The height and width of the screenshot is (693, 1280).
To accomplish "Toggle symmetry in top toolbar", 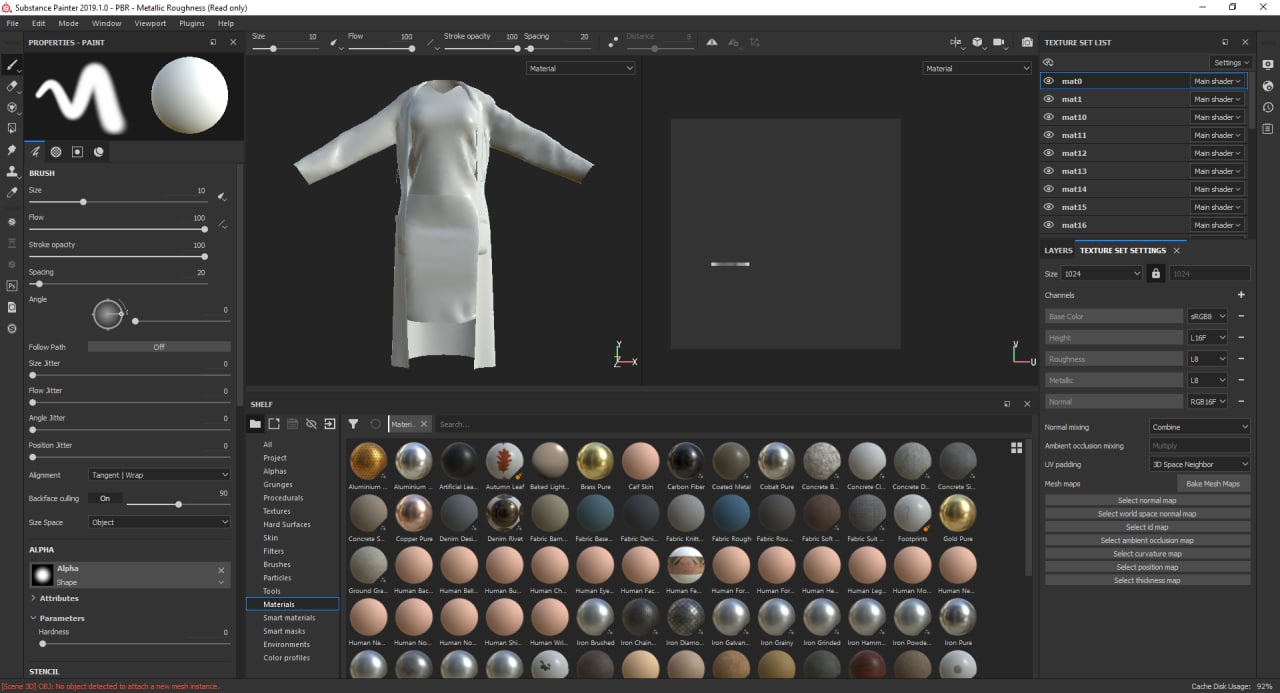I will pyautogui.click(x=711, y=42).
